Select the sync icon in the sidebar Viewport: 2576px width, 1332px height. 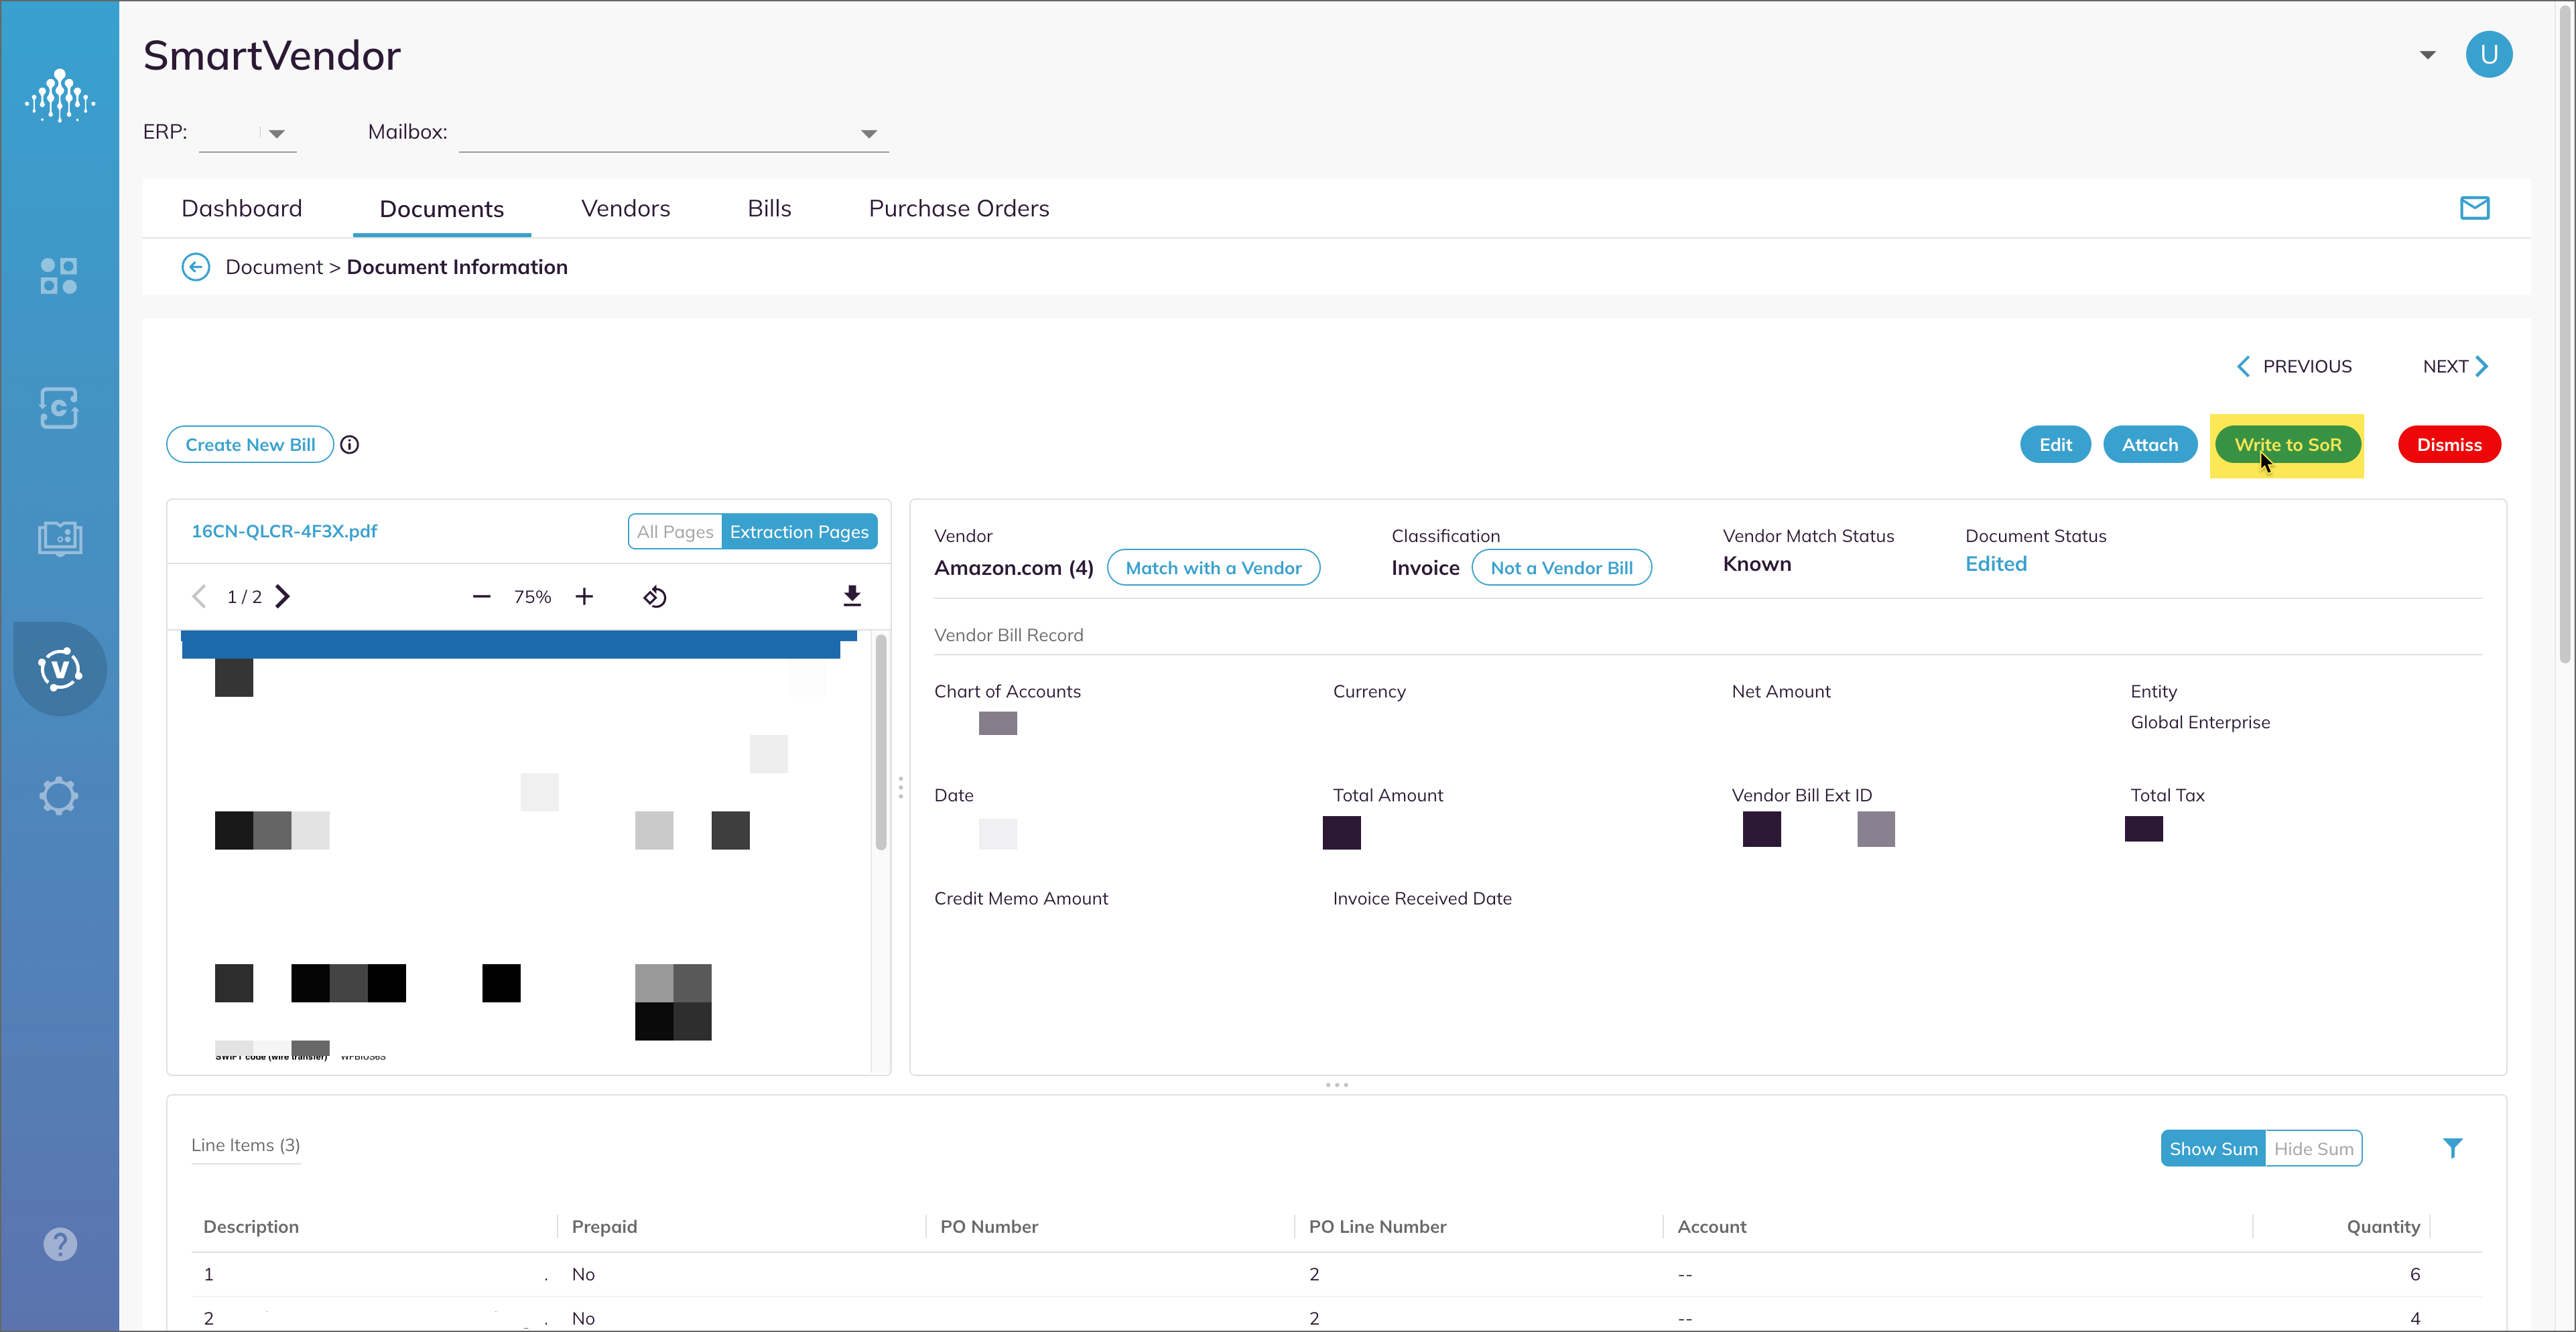click(58, 408)
